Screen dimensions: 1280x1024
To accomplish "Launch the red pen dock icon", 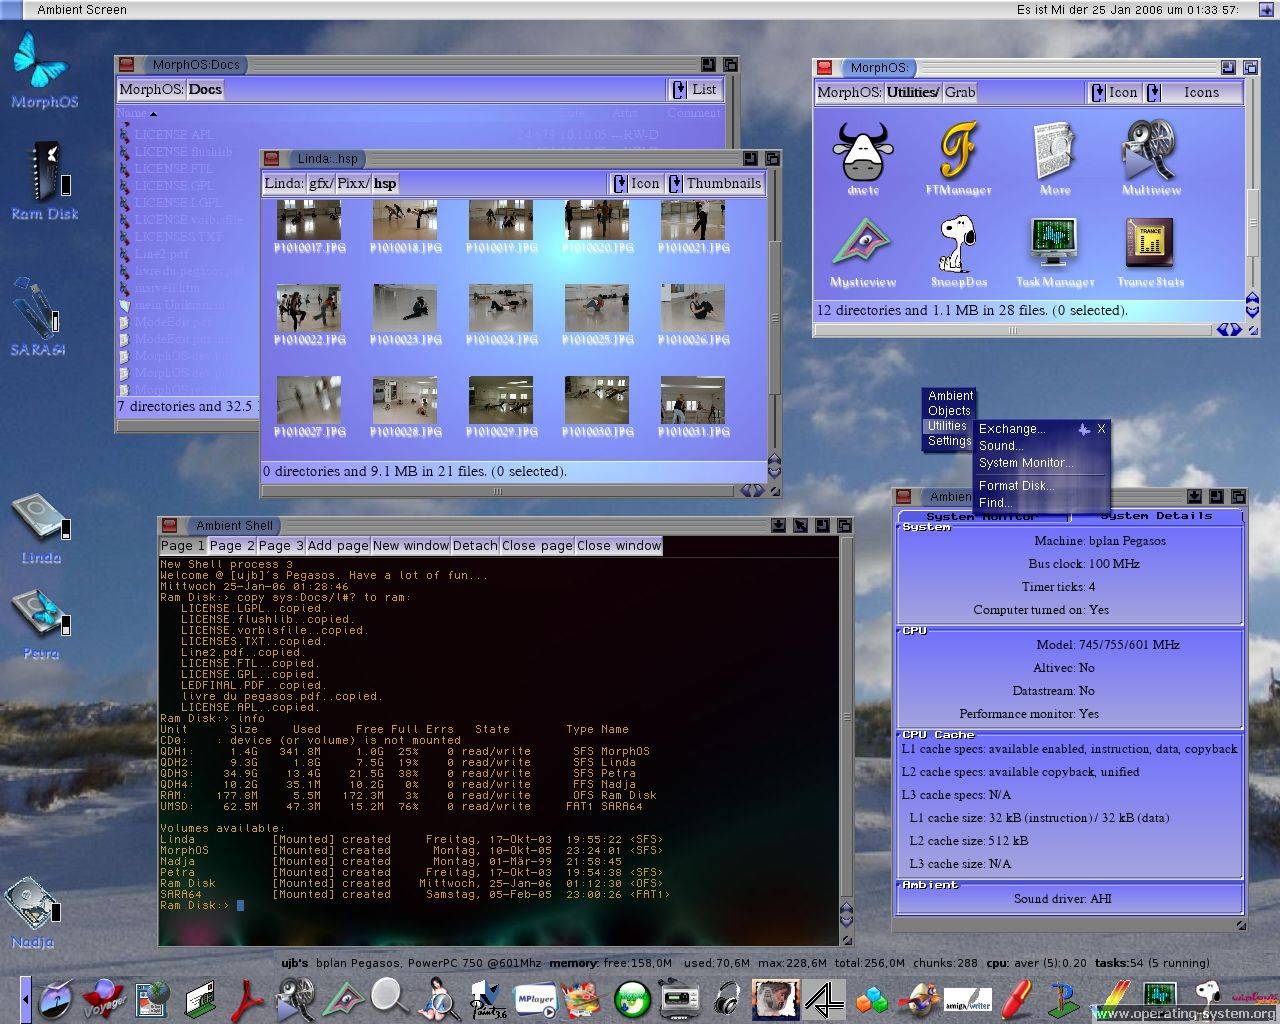I will (1015, 998).
